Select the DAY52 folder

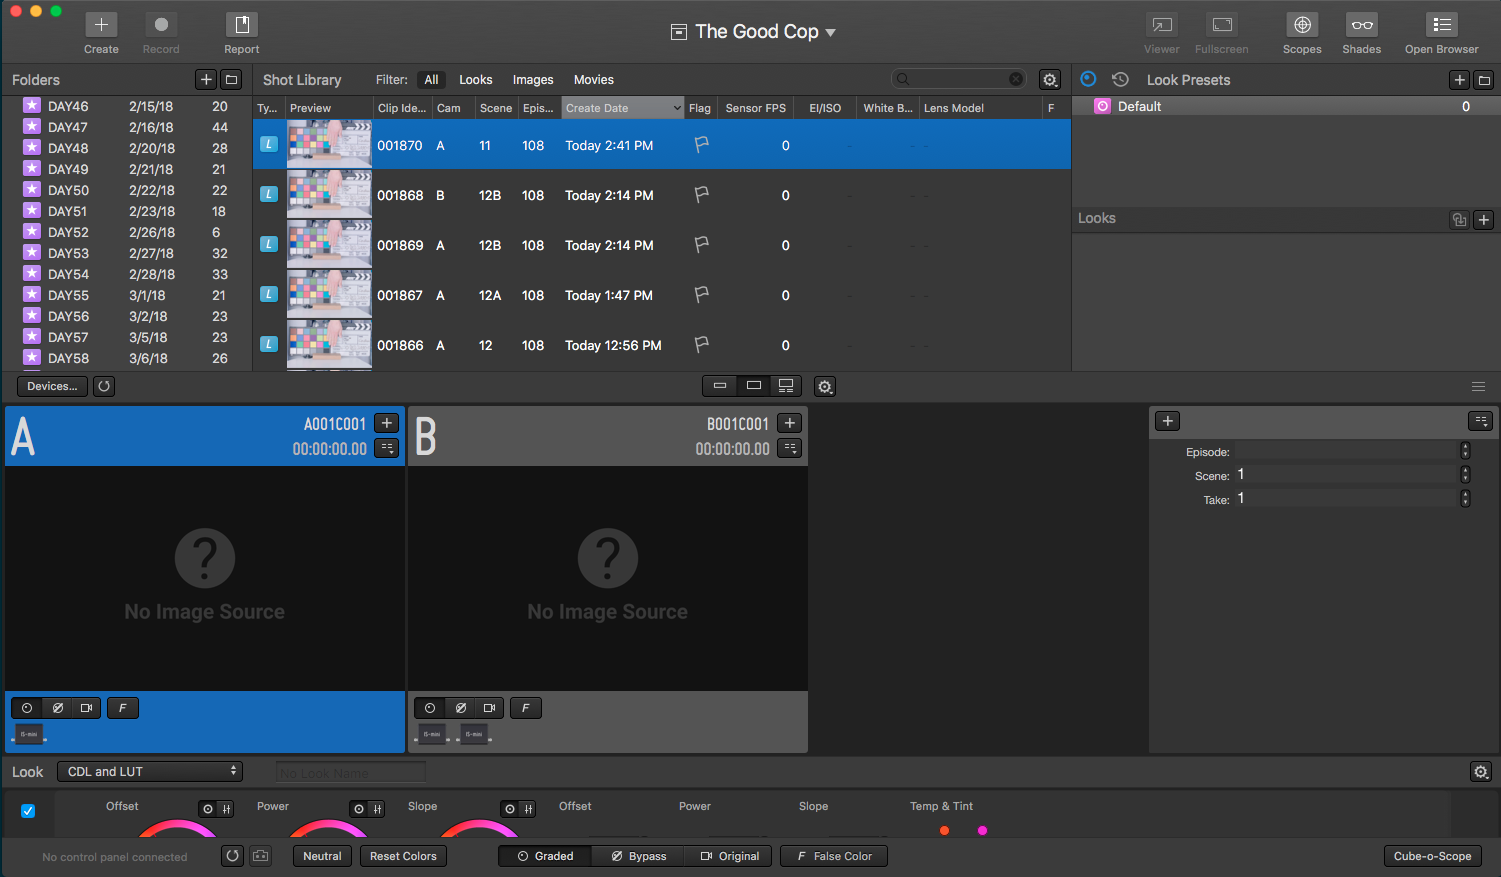[x=68, y=232]
